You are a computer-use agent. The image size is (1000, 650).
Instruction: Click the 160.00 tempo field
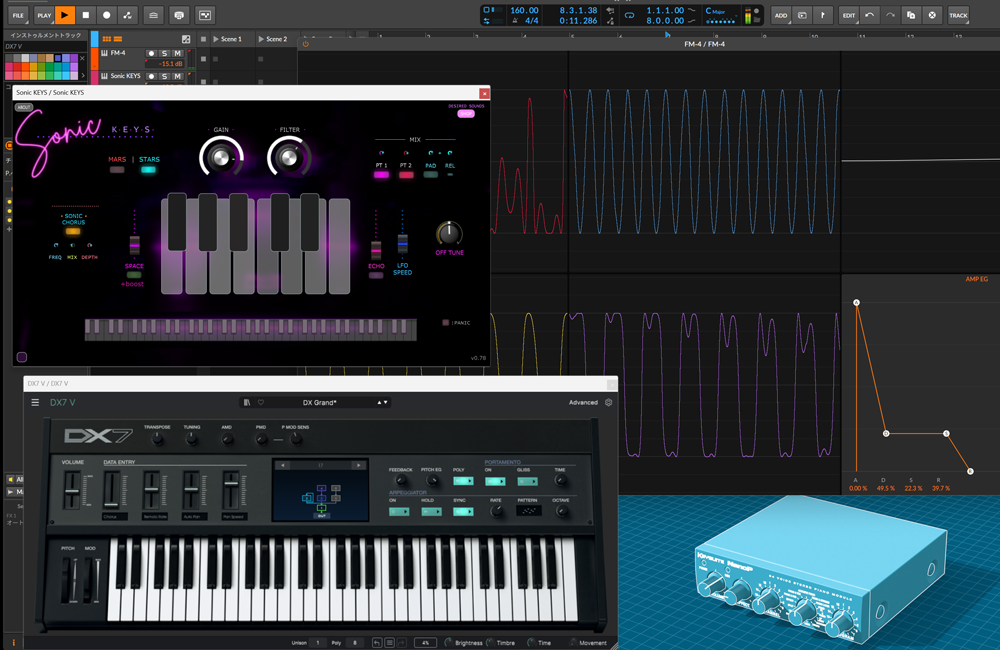(524, 10)
